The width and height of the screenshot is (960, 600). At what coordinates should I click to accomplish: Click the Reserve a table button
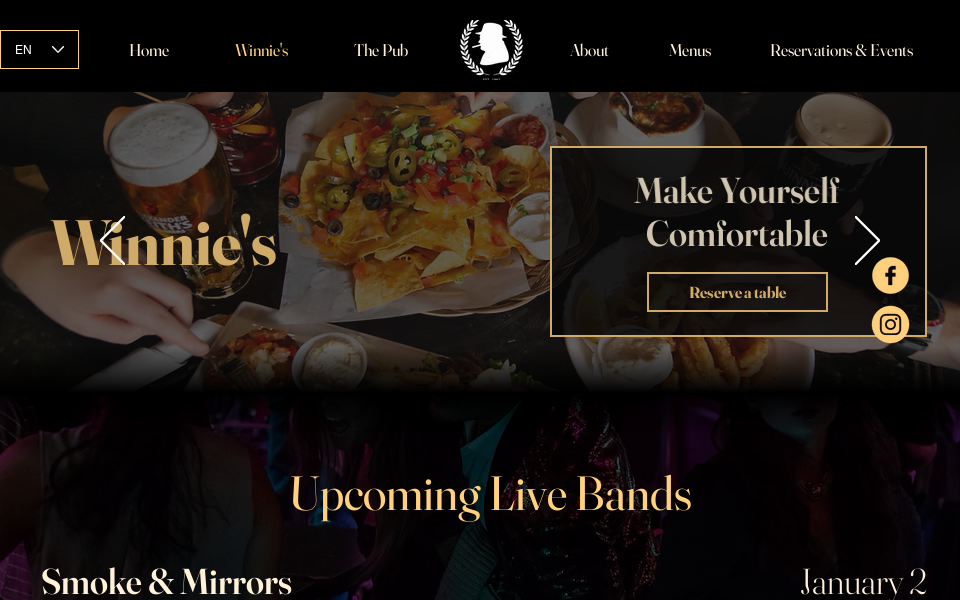[x=737, y=292]
